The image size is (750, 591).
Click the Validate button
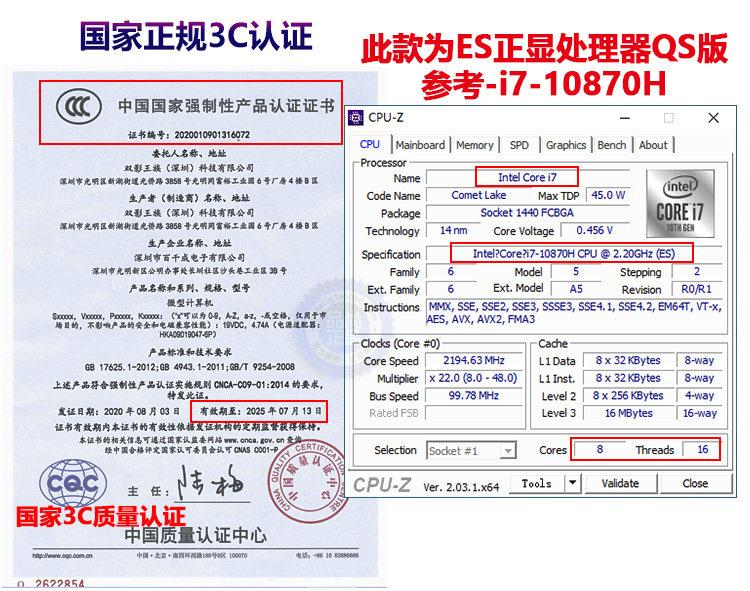click(x=620, y=483)
